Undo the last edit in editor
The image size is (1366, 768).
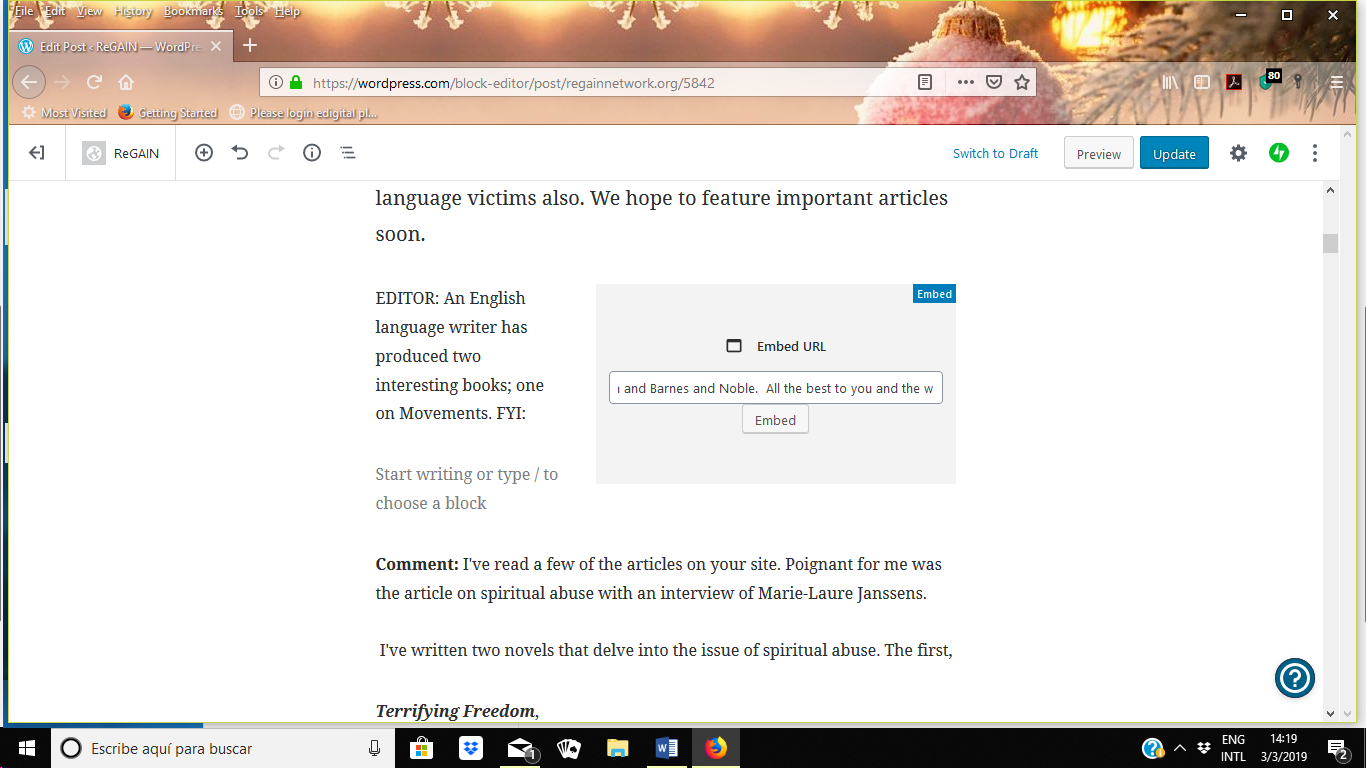click(240, 153)
